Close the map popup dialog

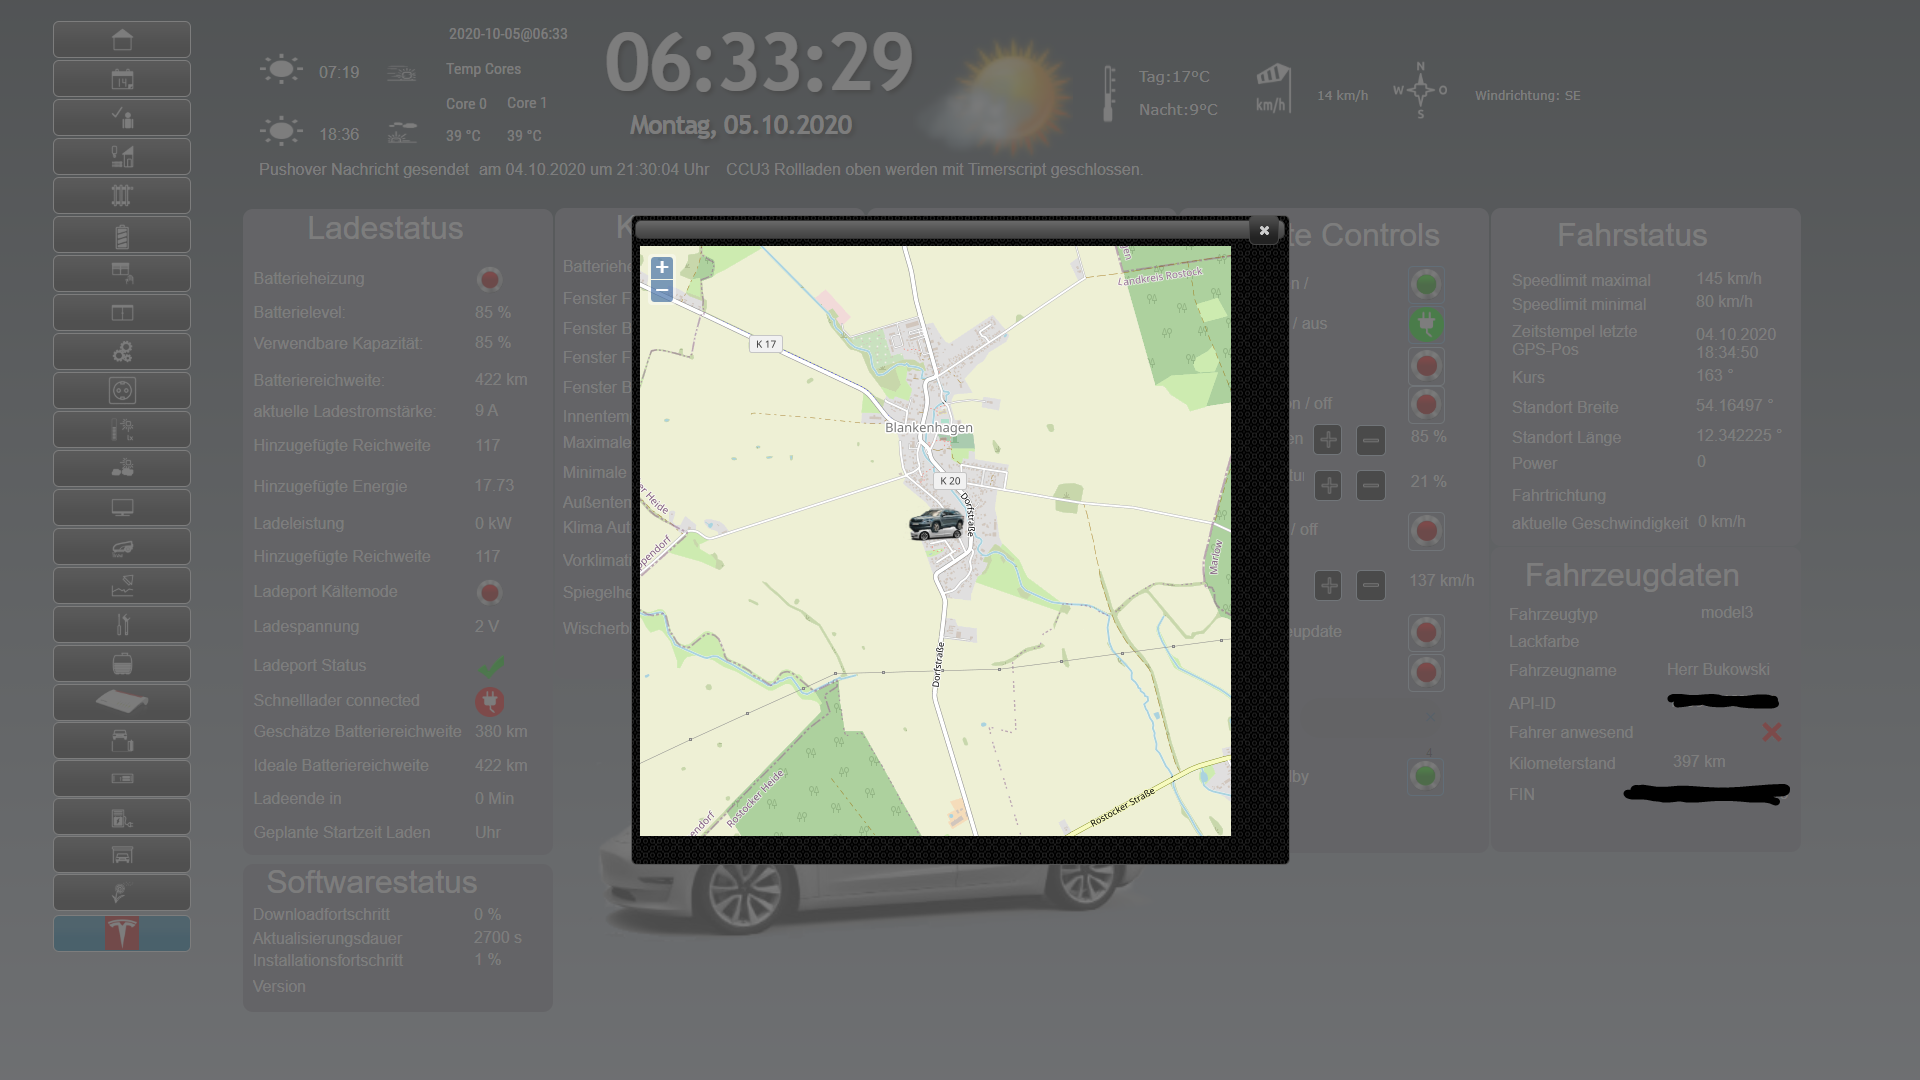point(1264,230)
